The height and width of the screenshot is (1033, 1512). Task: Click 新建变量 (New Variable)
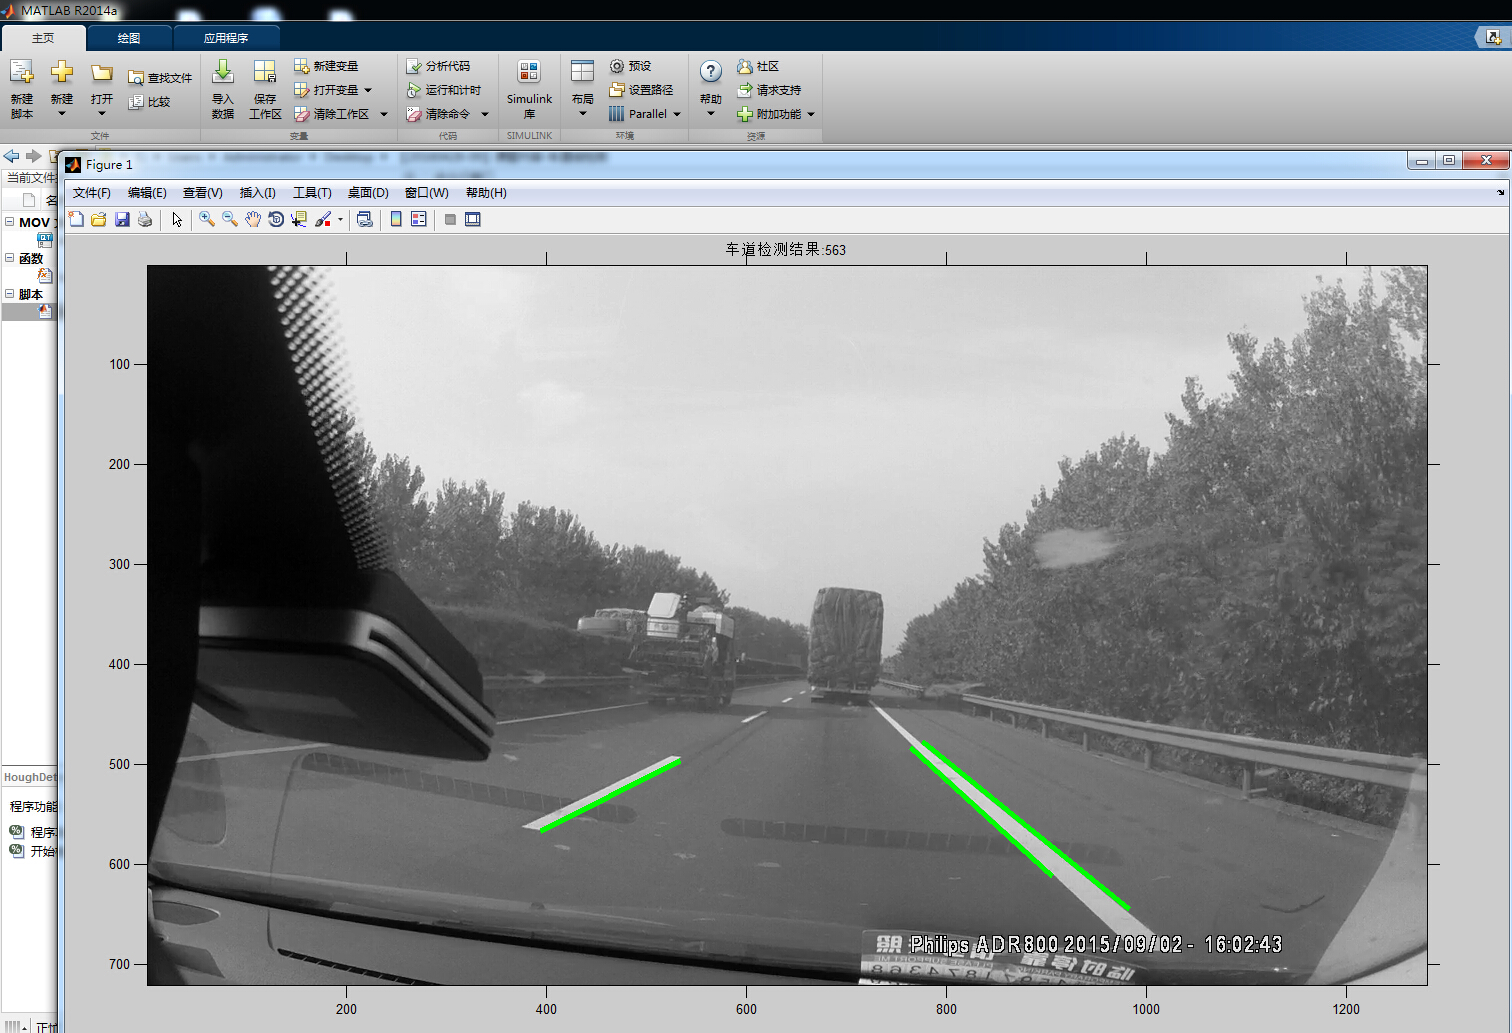pos(326,66)
